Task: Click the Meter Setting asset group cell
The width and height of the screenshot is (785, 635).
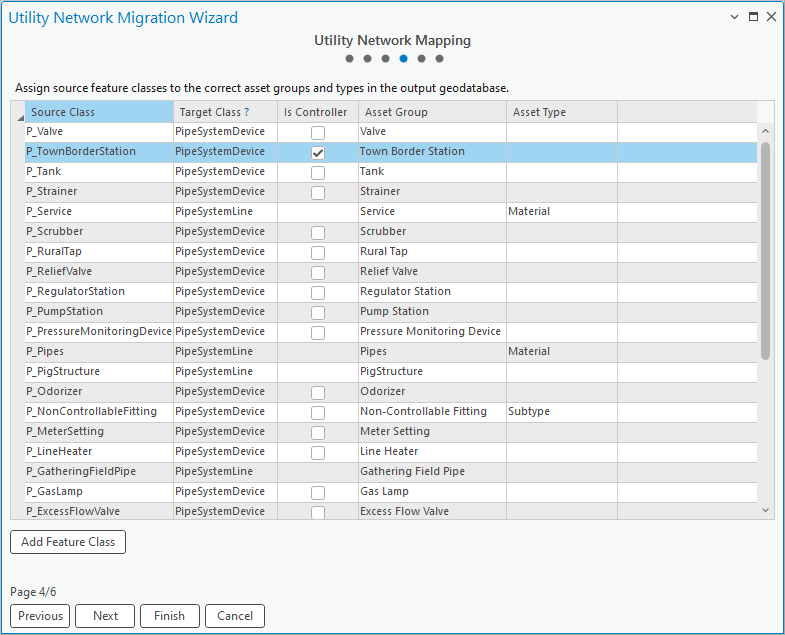Action: 433,432
